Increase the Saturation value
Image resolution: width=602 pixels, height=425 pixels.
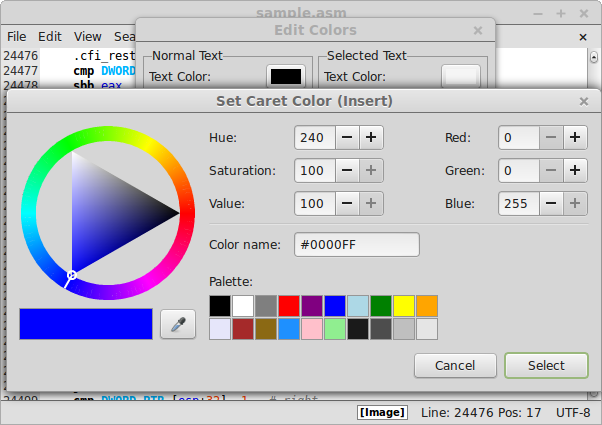click(371, 170)
